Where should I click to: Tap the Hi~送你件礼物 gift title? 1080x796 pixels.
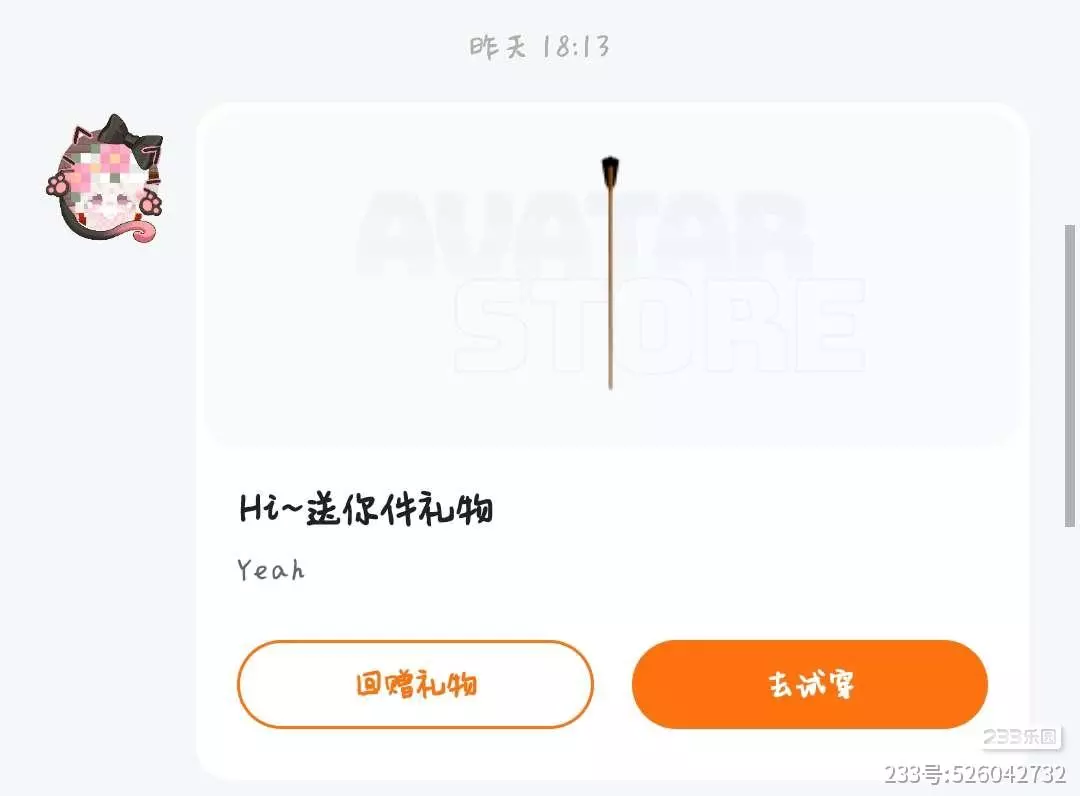pyautogui.click(x=366, y=509)
